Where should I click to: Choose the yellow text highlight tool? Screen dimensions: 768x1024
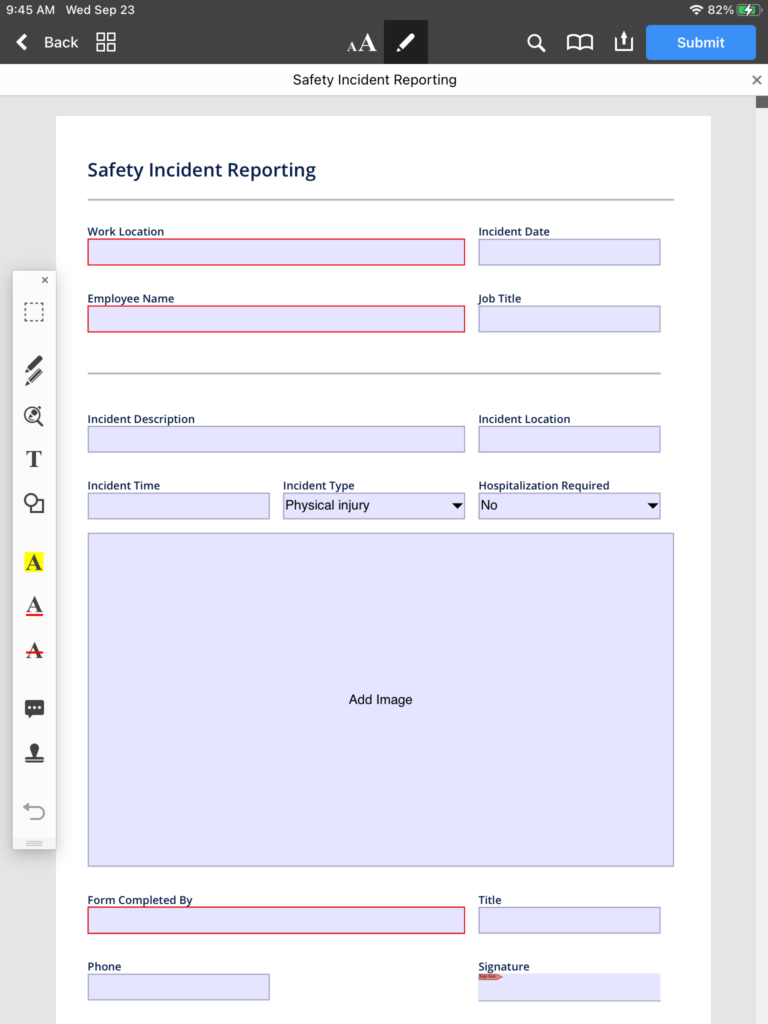(34, 562)
